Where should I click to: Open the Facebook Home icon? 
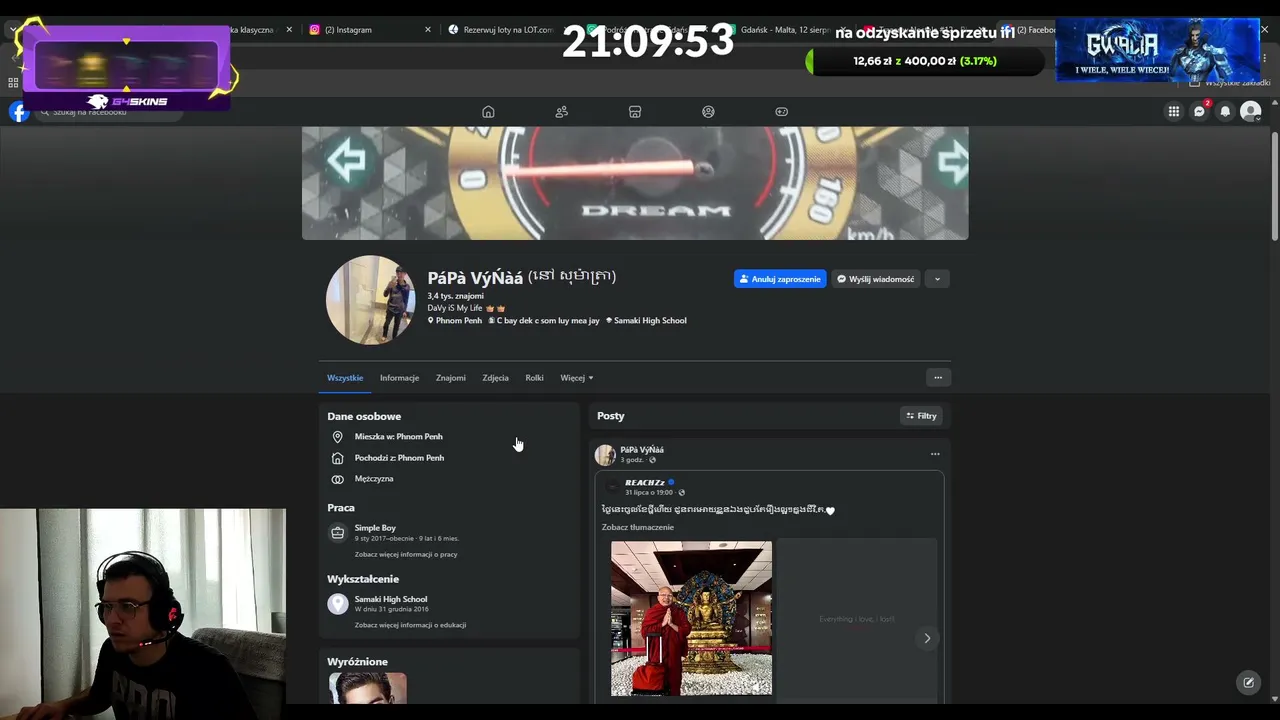tap(488, 112)
